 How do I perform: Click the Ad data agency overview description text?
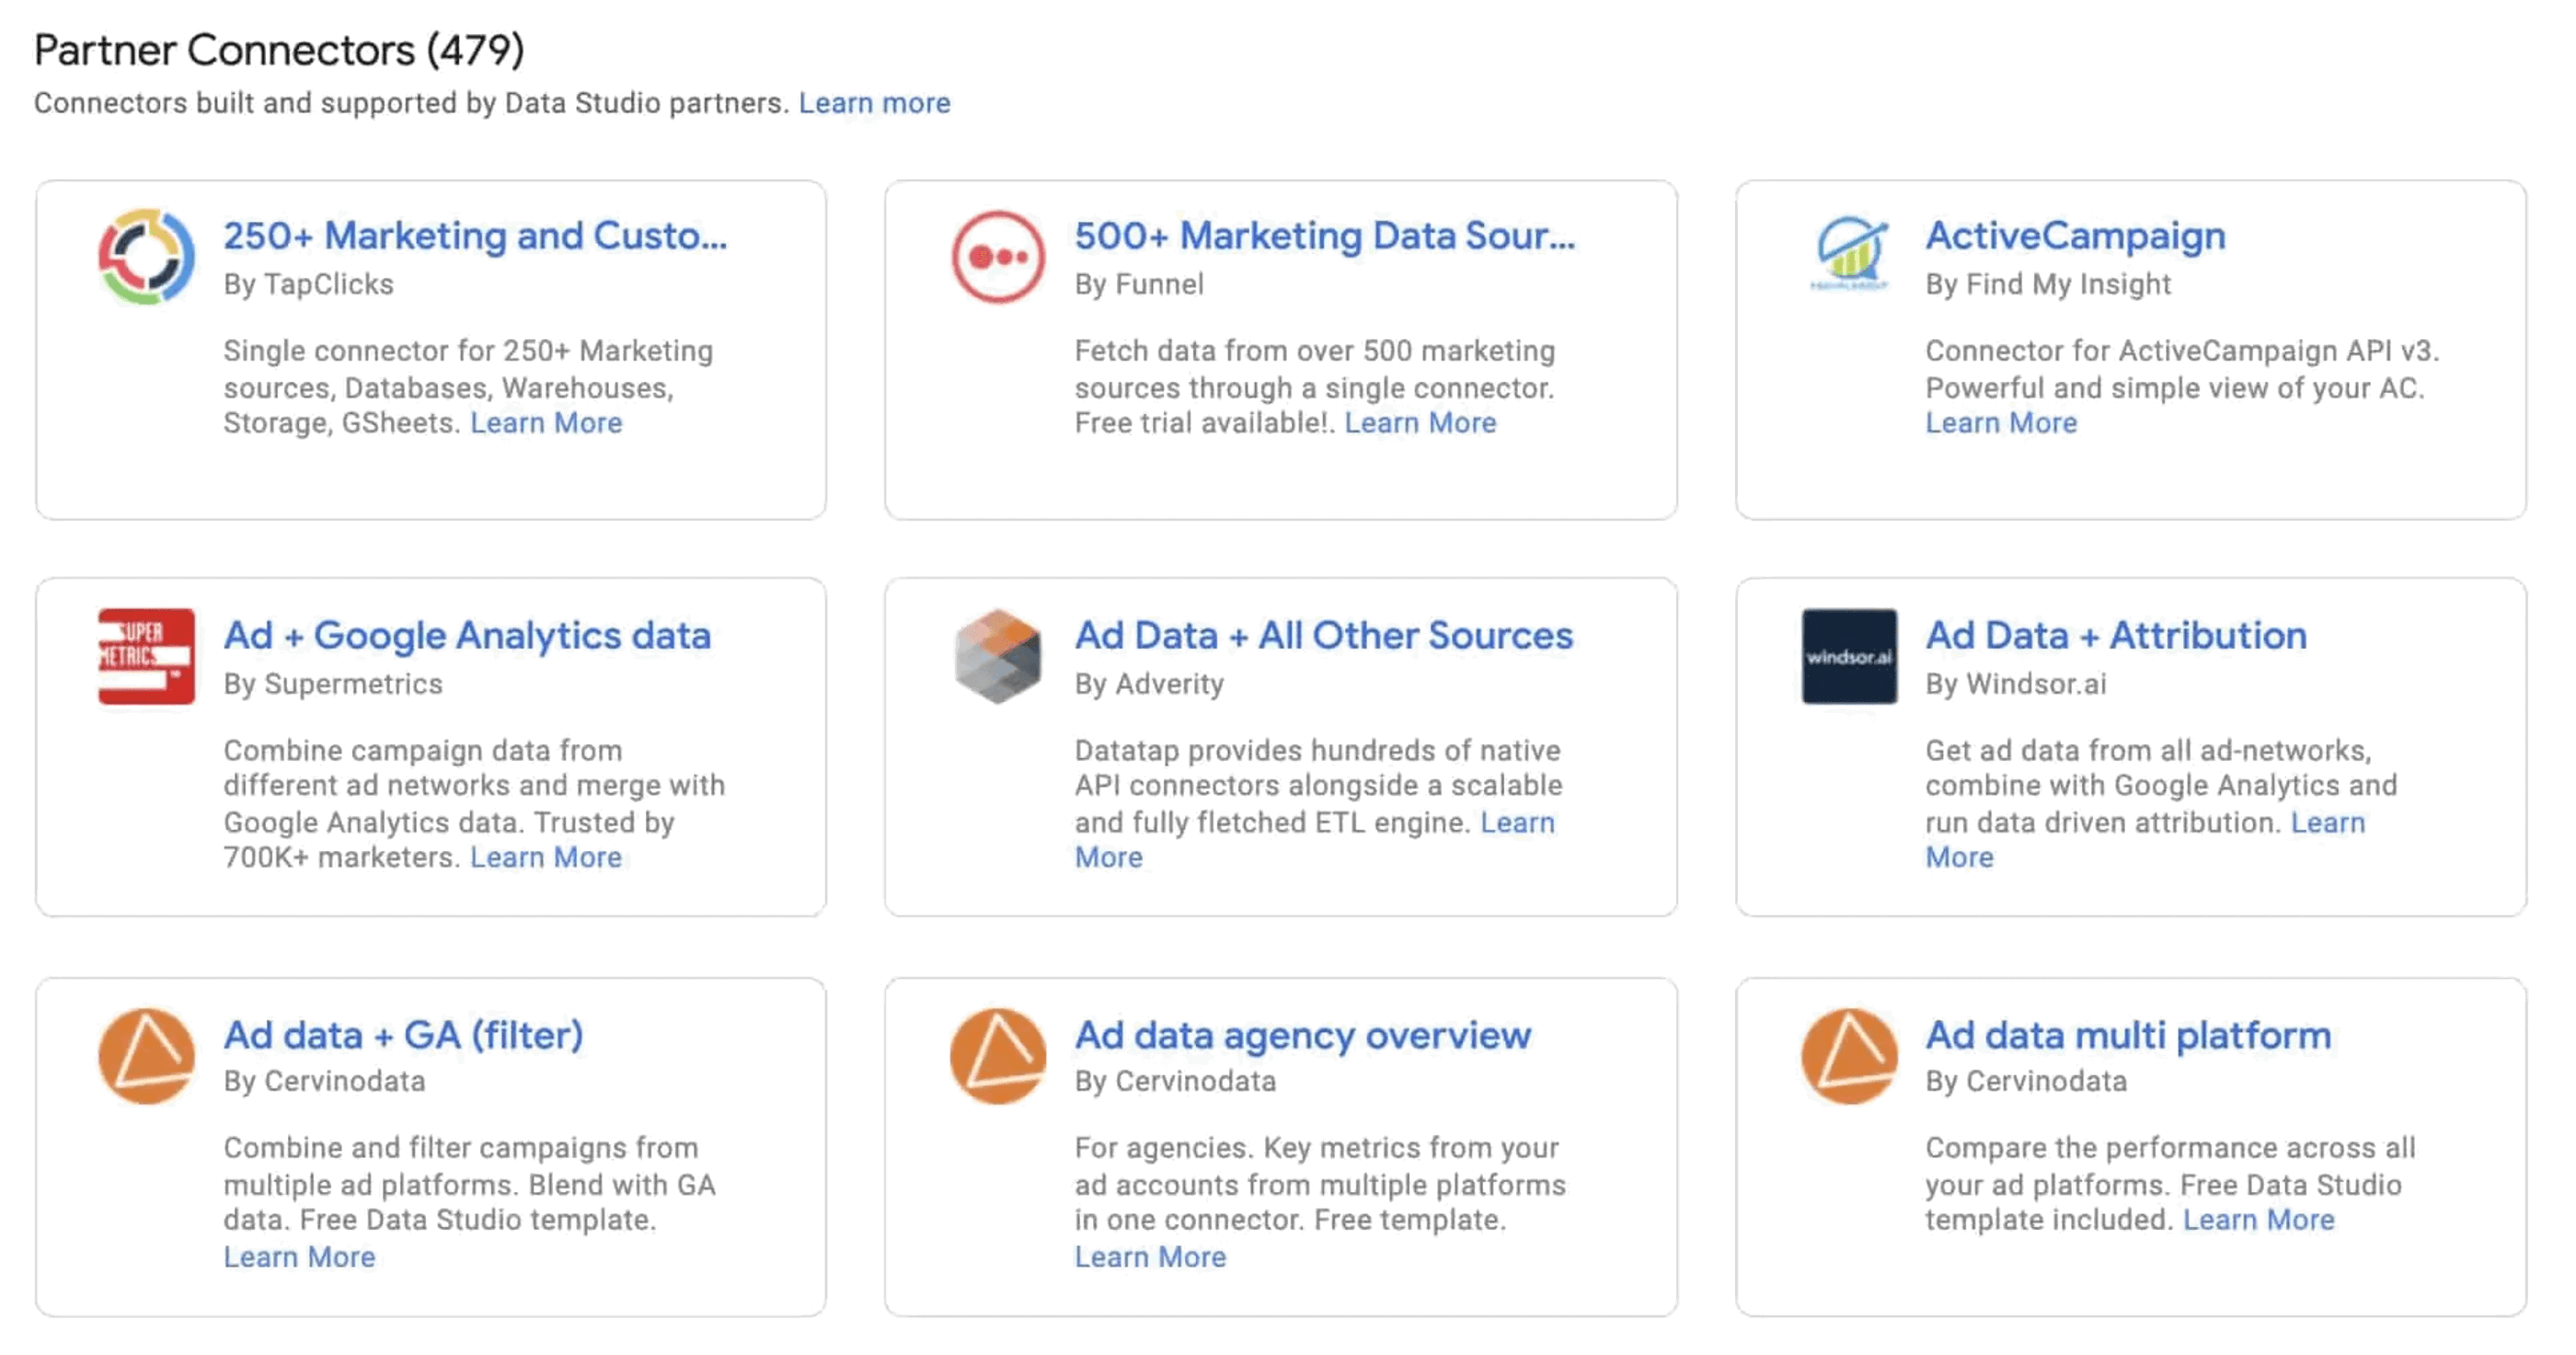1319,1184
